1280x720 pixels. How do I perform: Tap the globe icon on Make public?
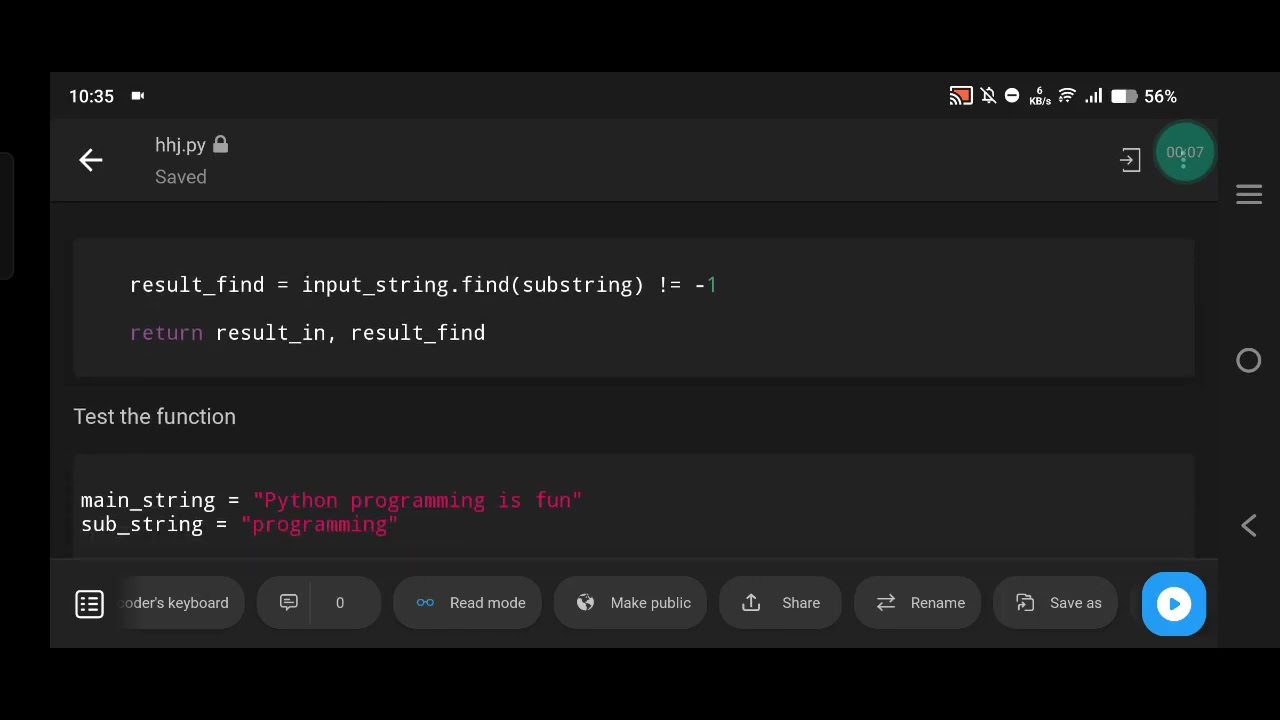(x=586, y=602)
